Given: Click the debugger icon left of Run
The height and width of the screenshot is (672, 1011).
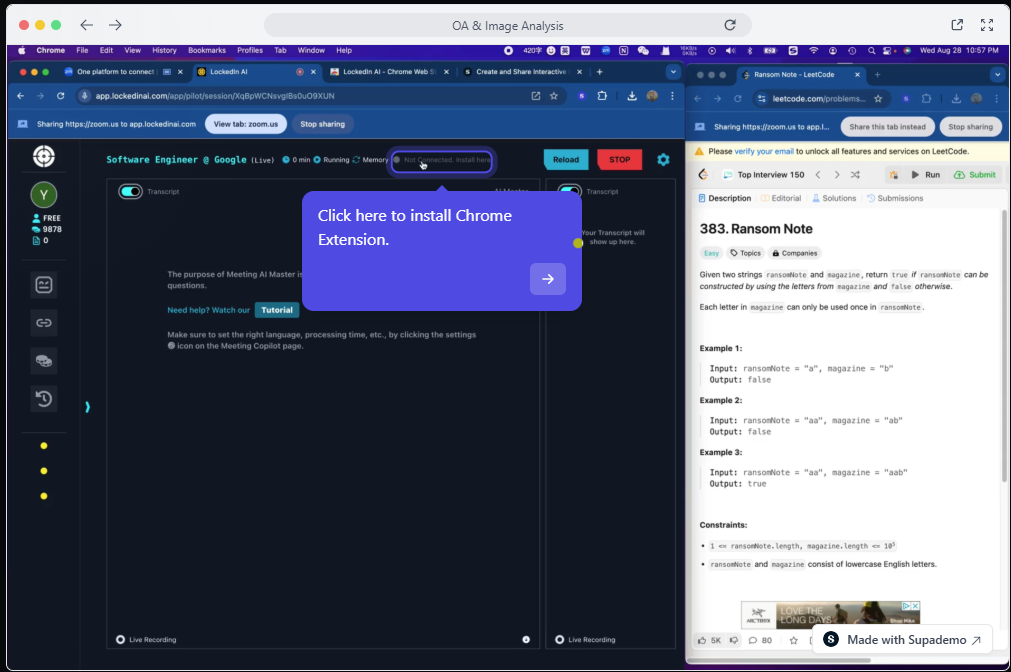Looking at the screenshot, I should [894, 175].
